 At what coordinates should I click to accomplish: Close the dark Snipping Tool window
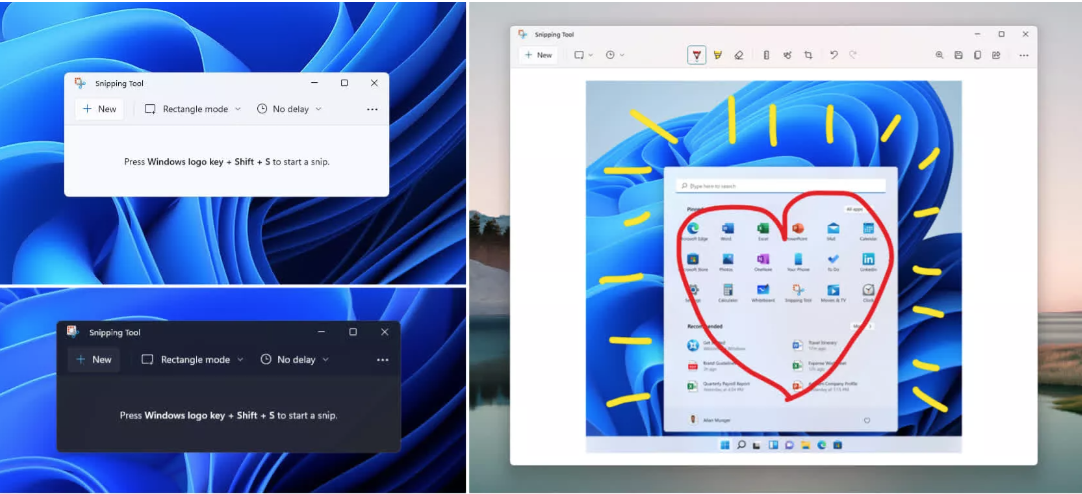pos(384,332)
